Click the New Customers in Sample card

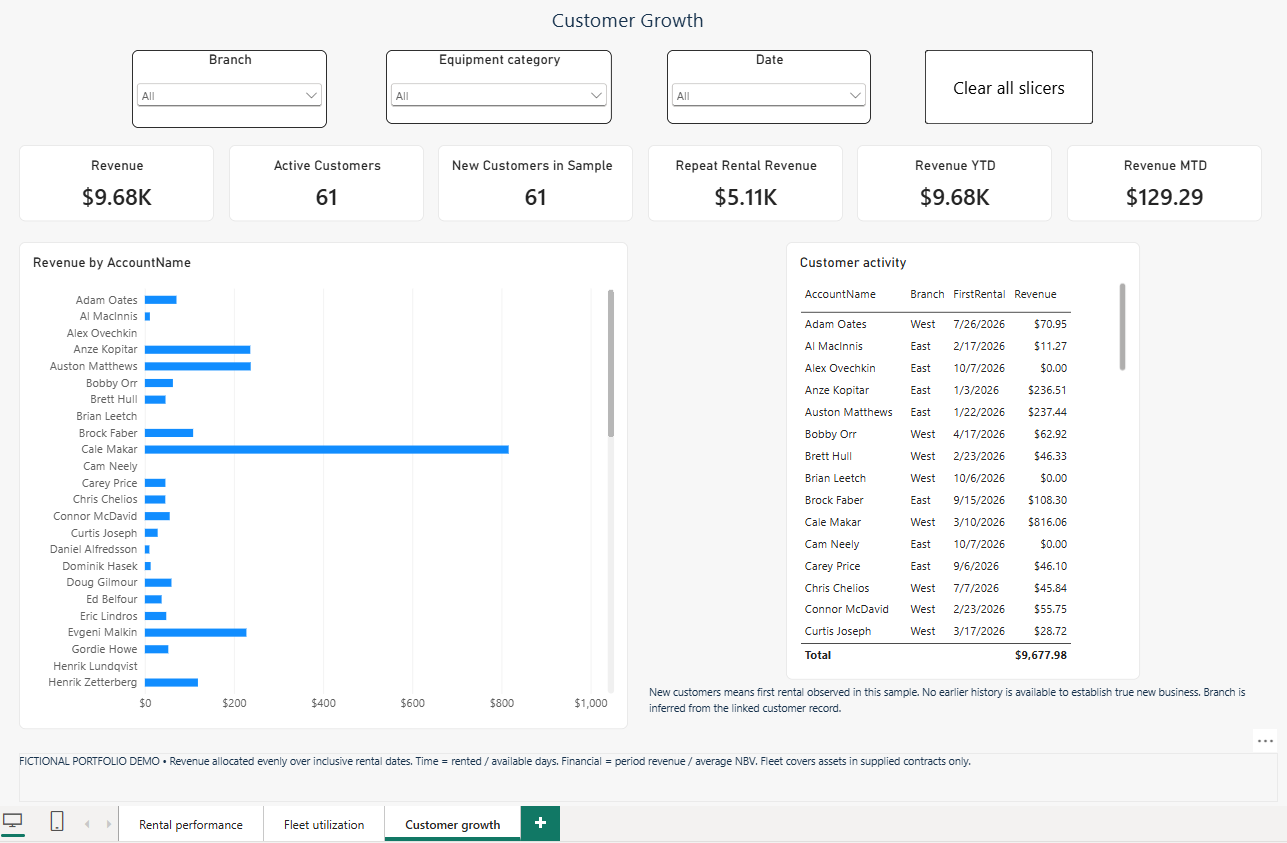[535, 183]
